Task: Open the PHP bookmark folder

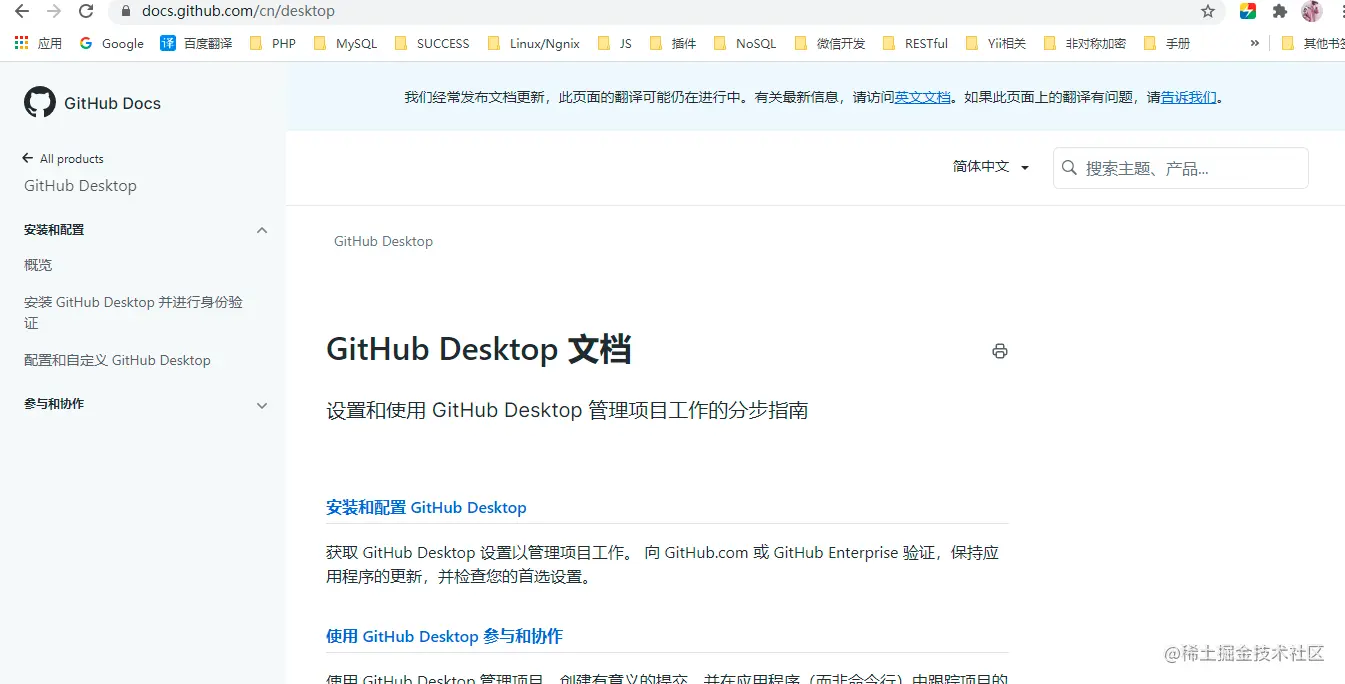Action: point(272,43)
